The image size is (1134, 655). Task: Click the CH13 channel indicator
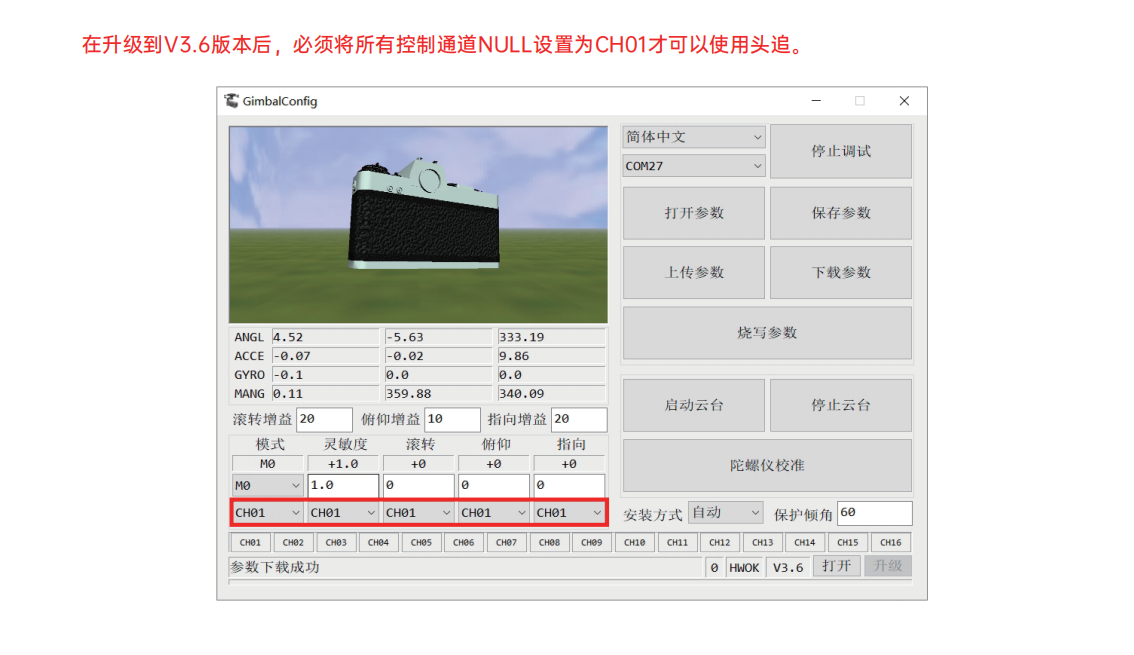point(762,542)
